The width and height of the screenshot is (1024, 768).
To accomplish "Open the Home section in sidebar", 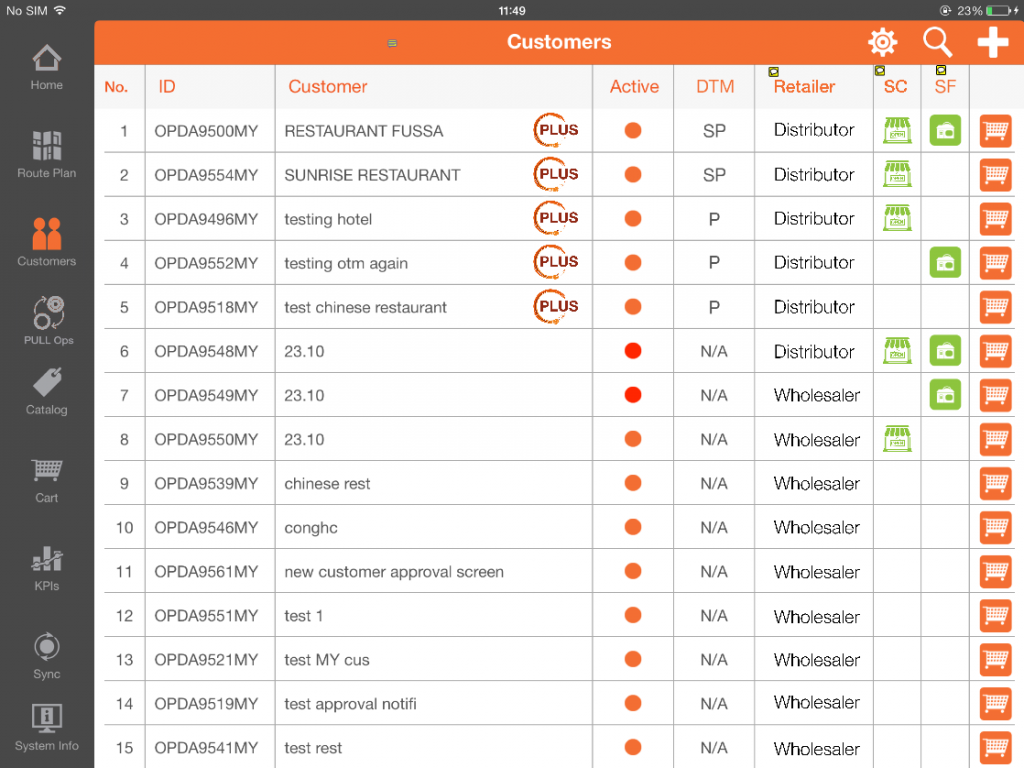I will (46, 68).
